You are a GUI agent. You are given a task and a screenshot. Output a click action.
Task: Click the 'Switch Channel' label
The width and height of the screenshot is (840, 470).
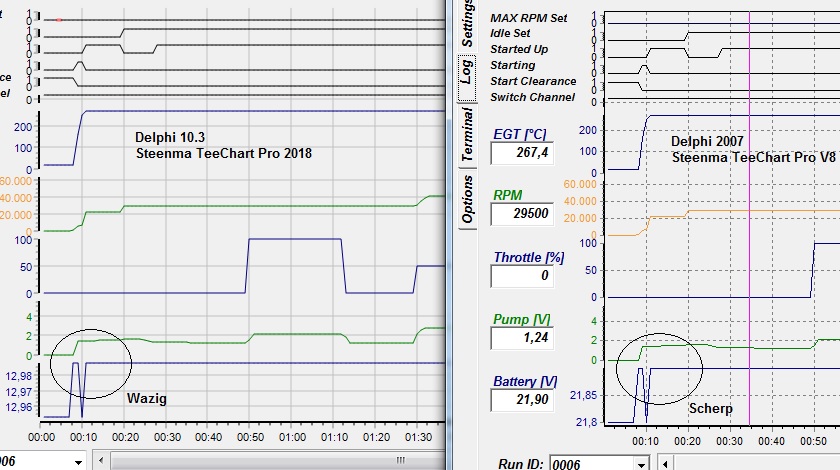point(532,98)
